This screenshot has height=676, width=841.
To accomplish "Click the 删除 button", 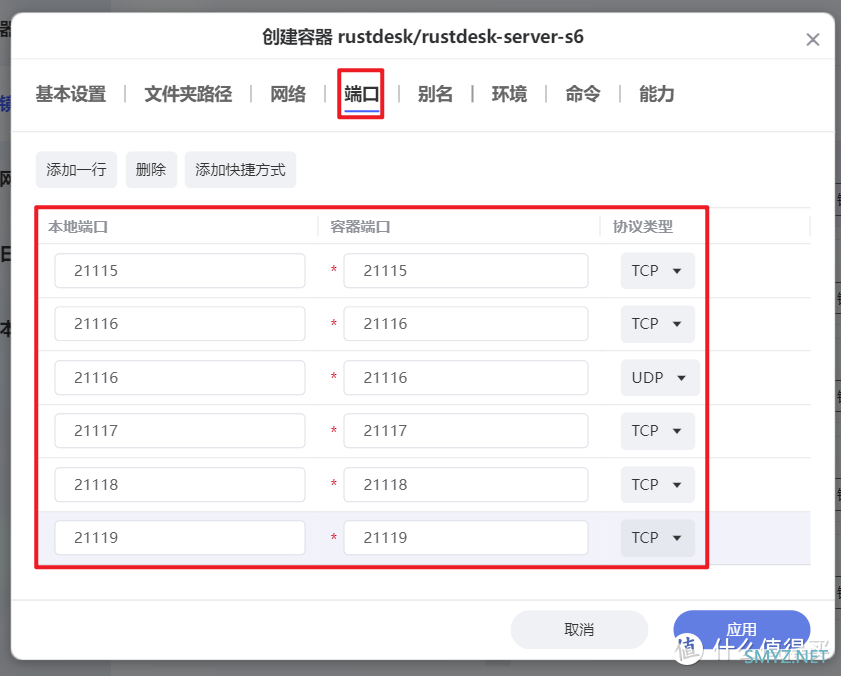I will coord(151,170).
